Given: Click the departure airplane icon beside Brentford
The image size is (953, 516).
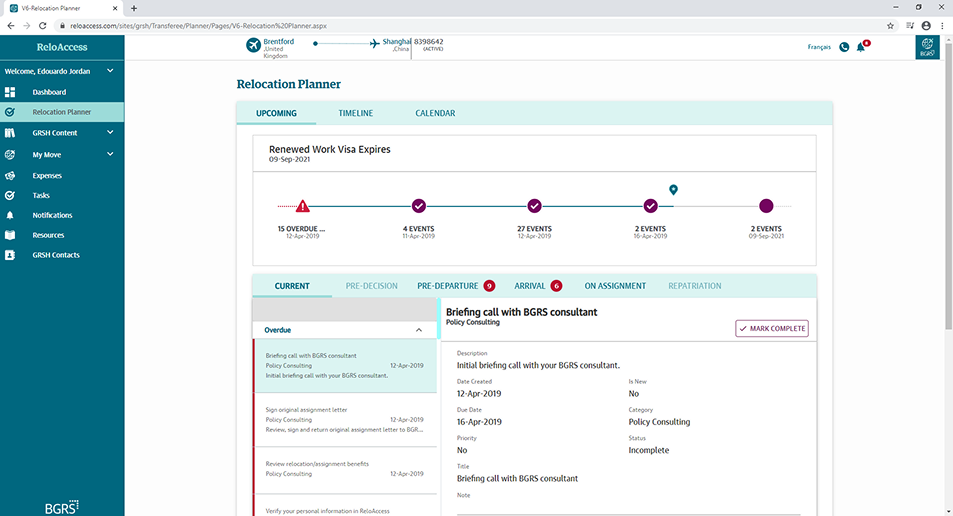Looking at the screenshot, I should (253, 45).
